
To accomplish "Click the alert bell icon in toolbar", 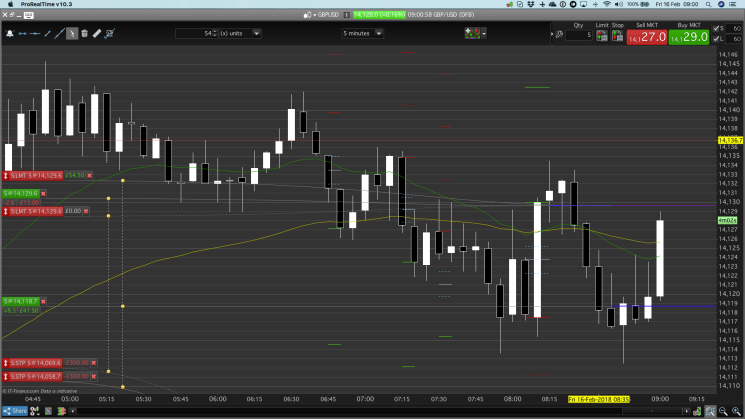I will pos(9,33).
